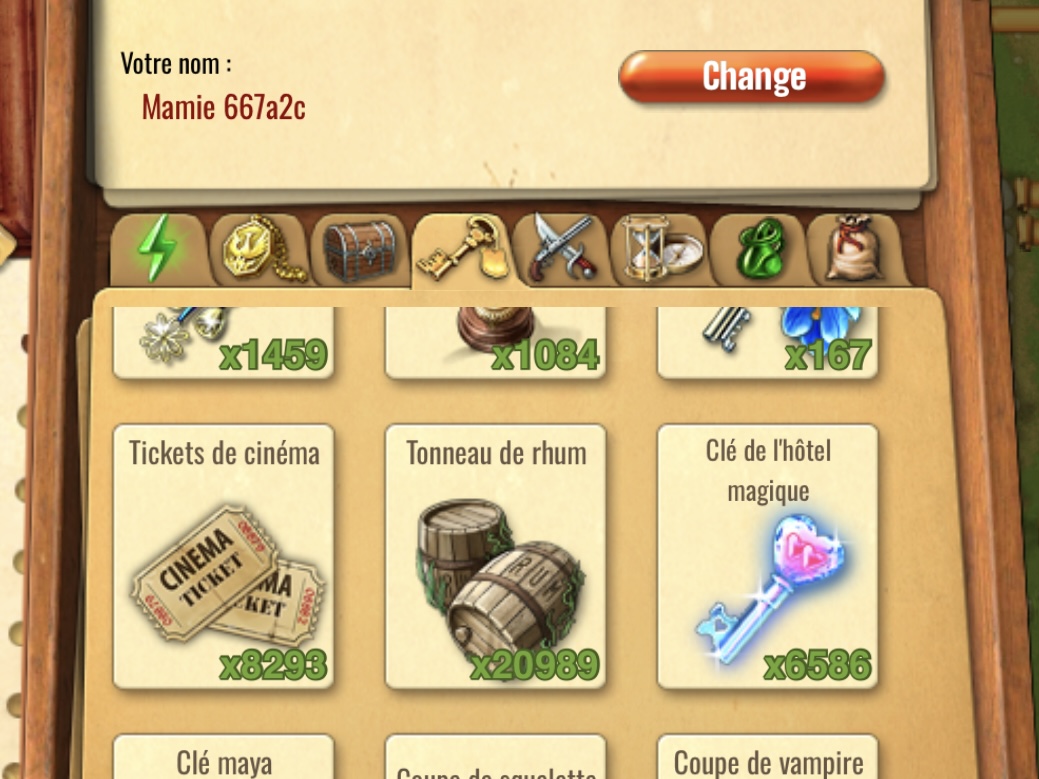Open the Clé maya item
The image size is (1039, 779).
[x=224, y=756]
